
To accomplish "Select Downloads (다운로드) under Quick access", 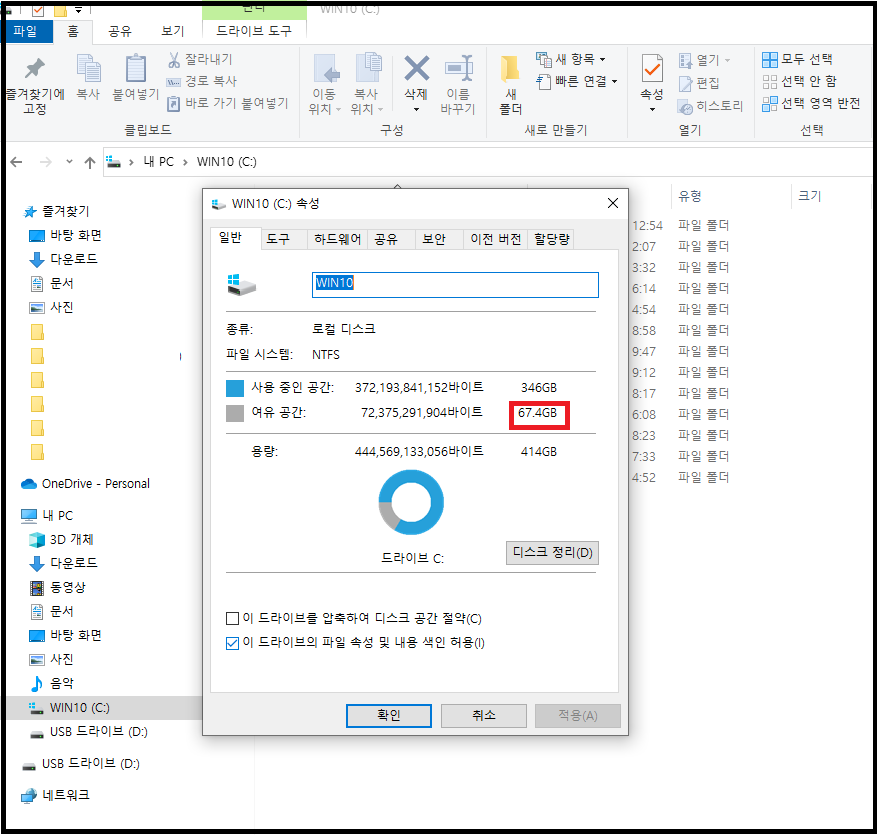I will (x=63, y=259).
